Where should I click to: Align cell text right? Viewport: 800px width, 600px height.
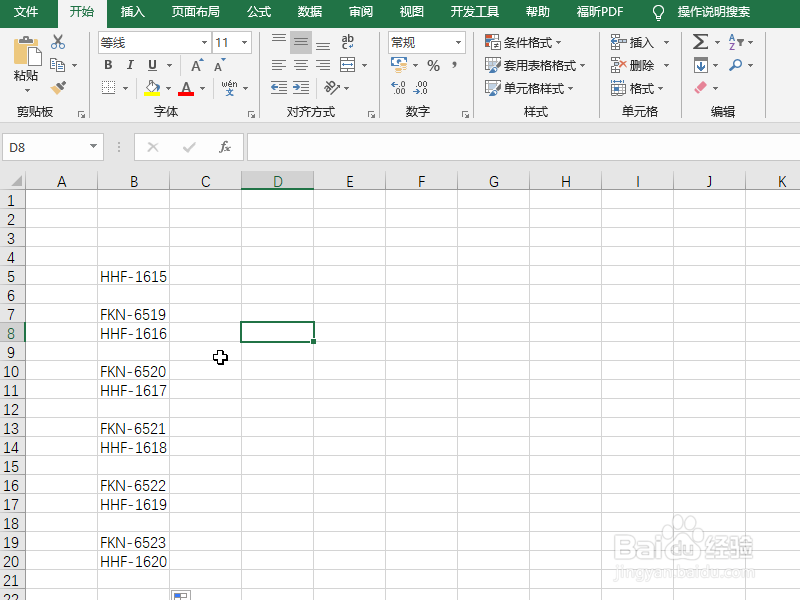point(323,65)
